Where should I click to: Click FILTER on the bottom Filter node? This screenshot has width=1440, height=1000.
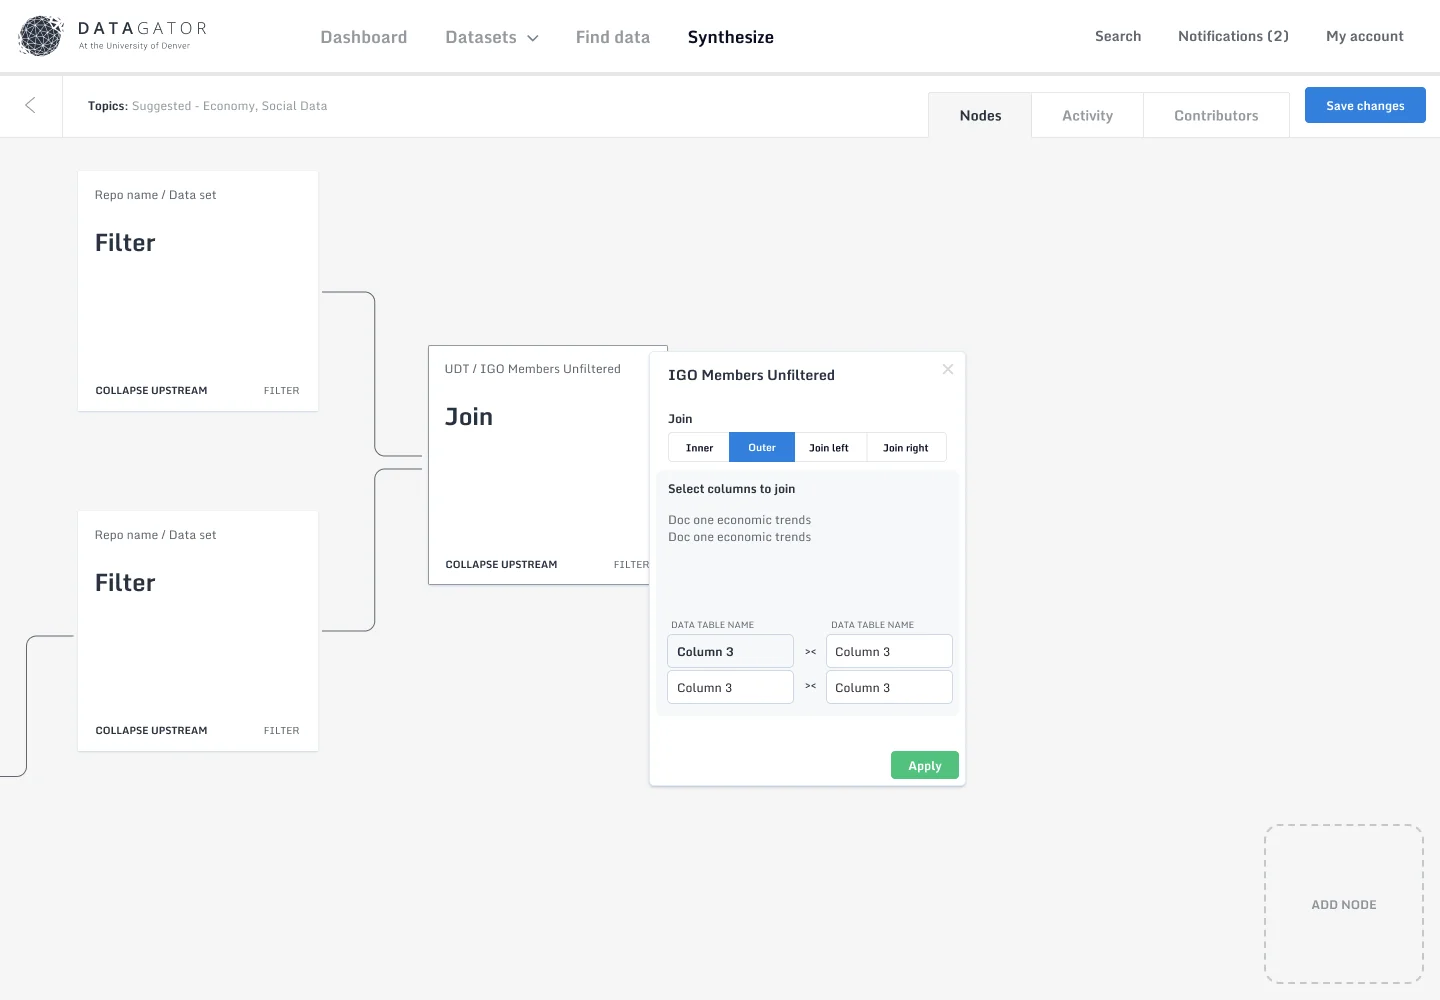(x=281, y=731)
